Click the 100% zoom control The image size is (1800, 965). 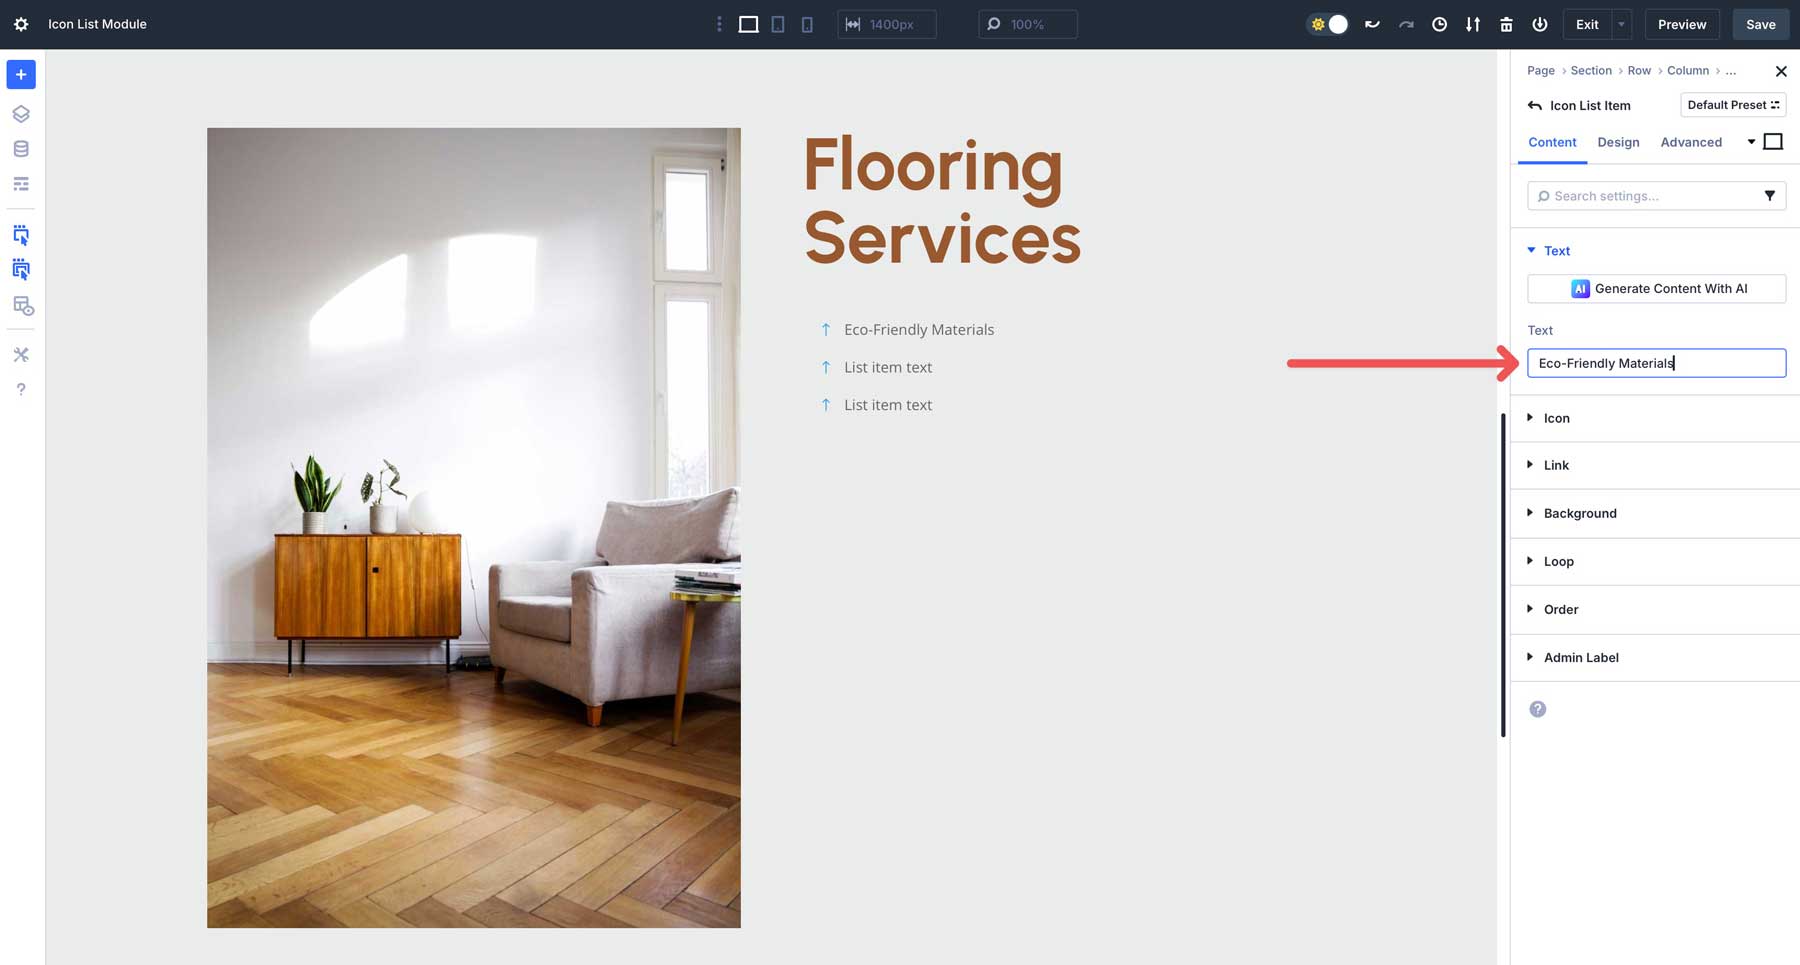tap(1027, 23)
